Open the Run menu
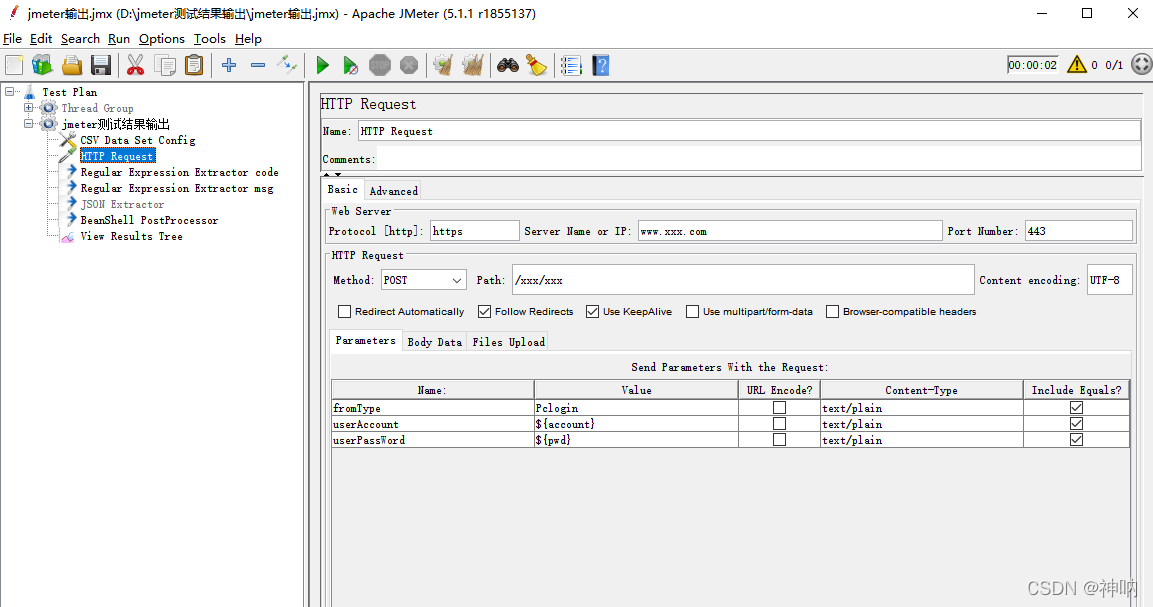The image size is (1153, 607). point(119,39)
